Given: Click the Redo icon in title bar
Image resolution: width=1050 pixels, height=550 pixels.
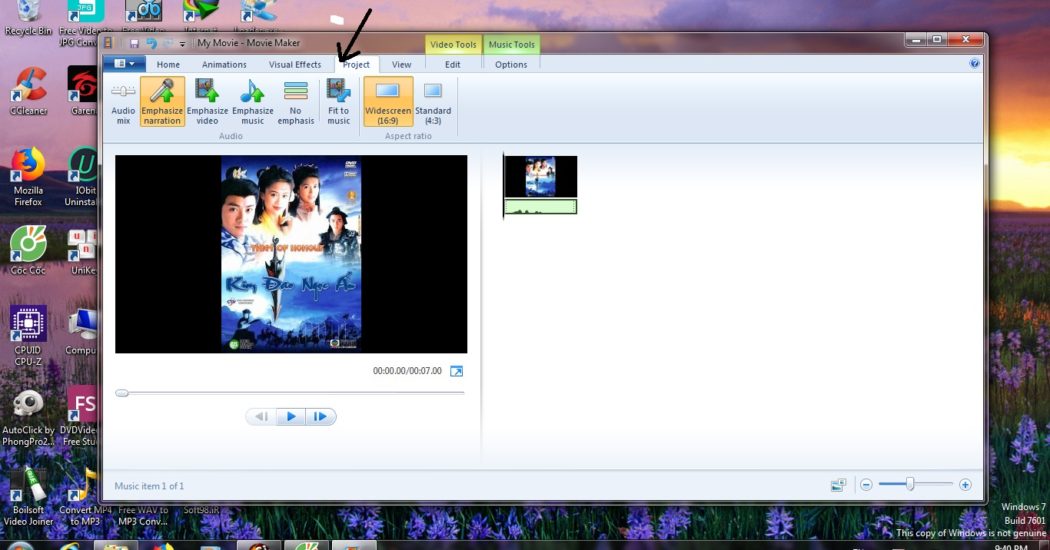Looking at the screenshot, I should [x=167, y=44].
